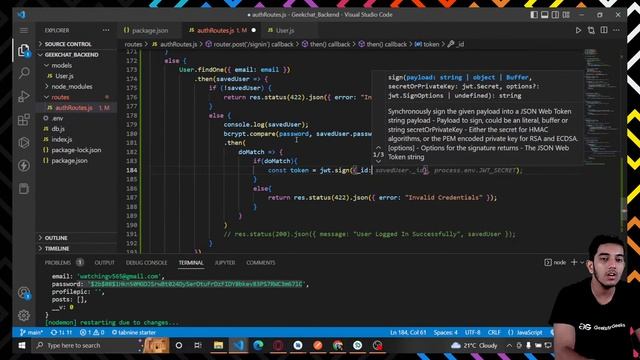Open problems count in status bar
Viewport: 640px width, 360px height.
pos(92,332)
